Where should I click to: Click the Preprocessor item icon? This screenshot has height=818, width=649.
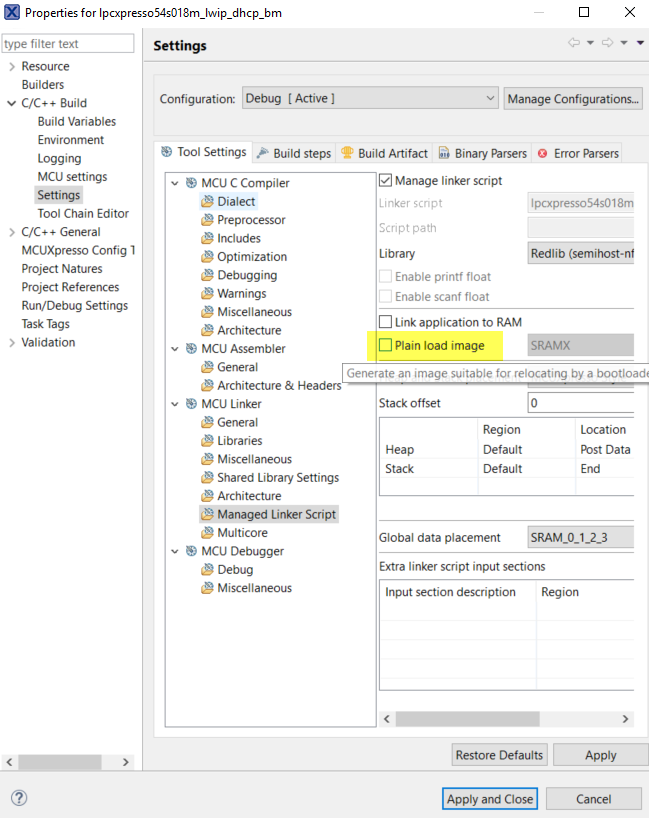[x=207, y=220]
